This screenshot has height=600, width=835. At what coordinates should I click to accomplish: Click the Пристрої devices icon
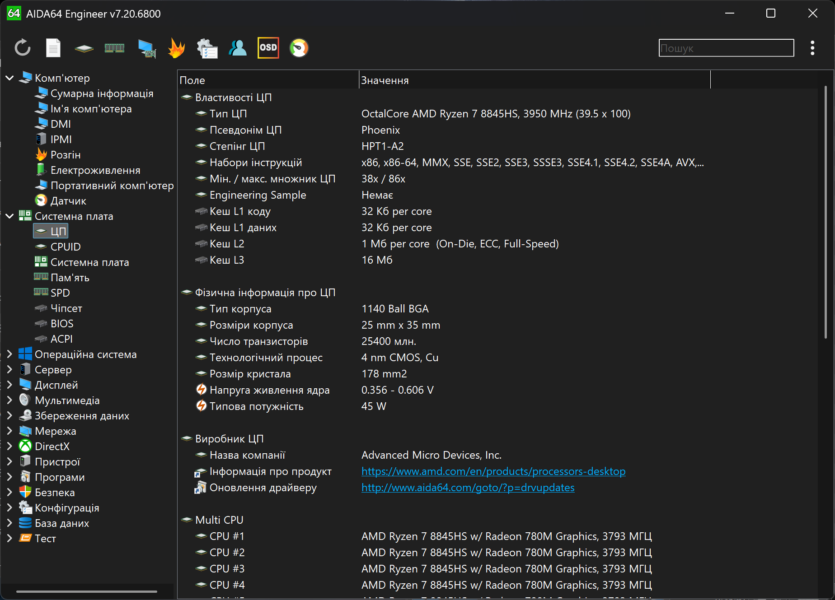click(25, 462)
